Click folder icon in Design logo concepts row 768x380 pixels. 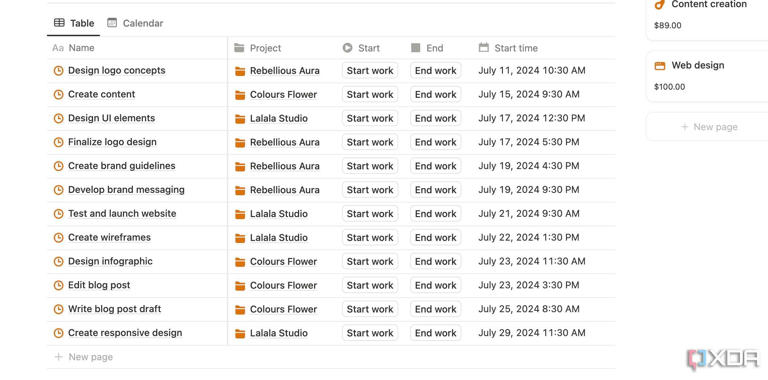pyautogui.click(x=240, y=71)
